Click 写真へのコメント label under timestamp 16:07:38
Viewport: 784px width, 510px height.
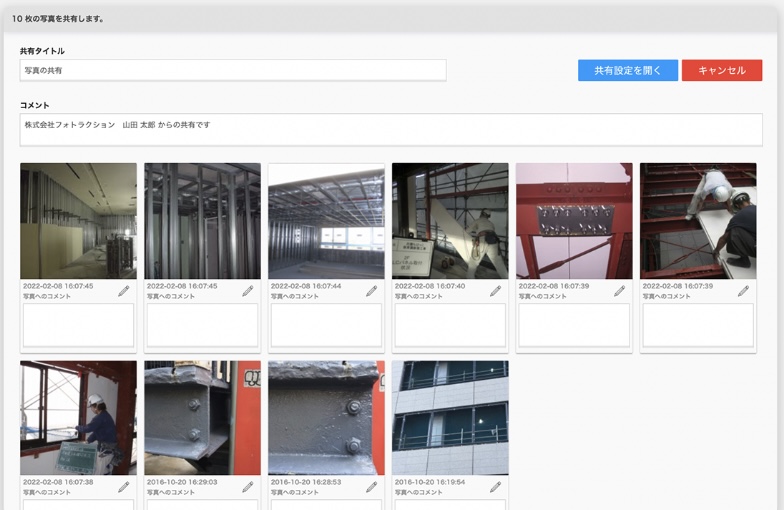pyautogui.click(x=46, y=492)
